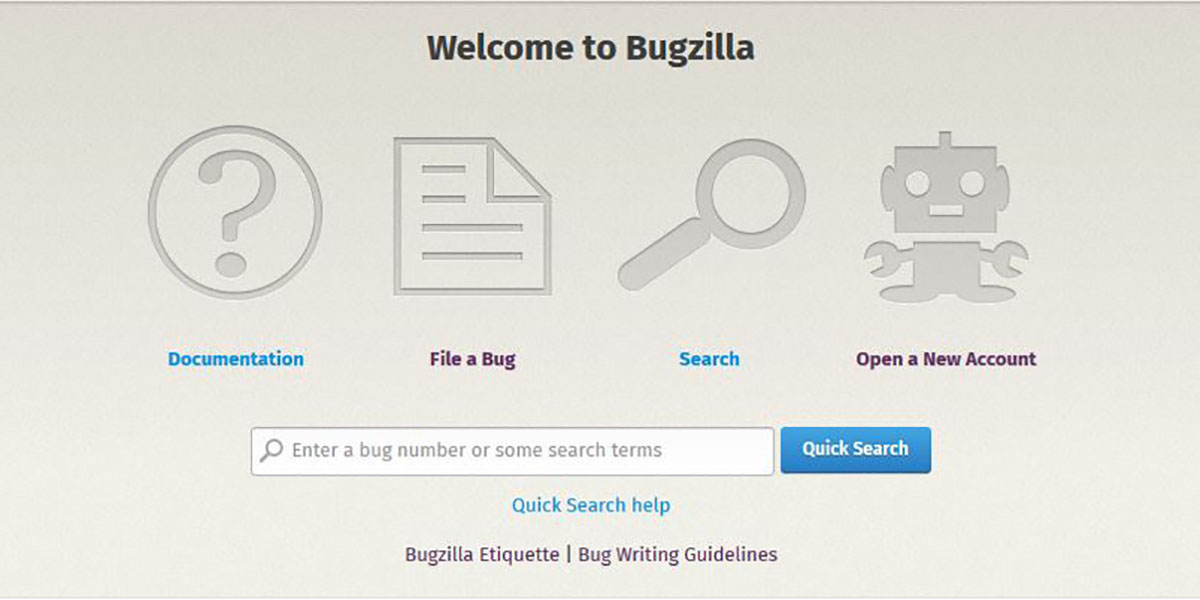Click the small magnifier inside the search box
This screenshot has width=1200, height=600.
(x=271, y=451)
